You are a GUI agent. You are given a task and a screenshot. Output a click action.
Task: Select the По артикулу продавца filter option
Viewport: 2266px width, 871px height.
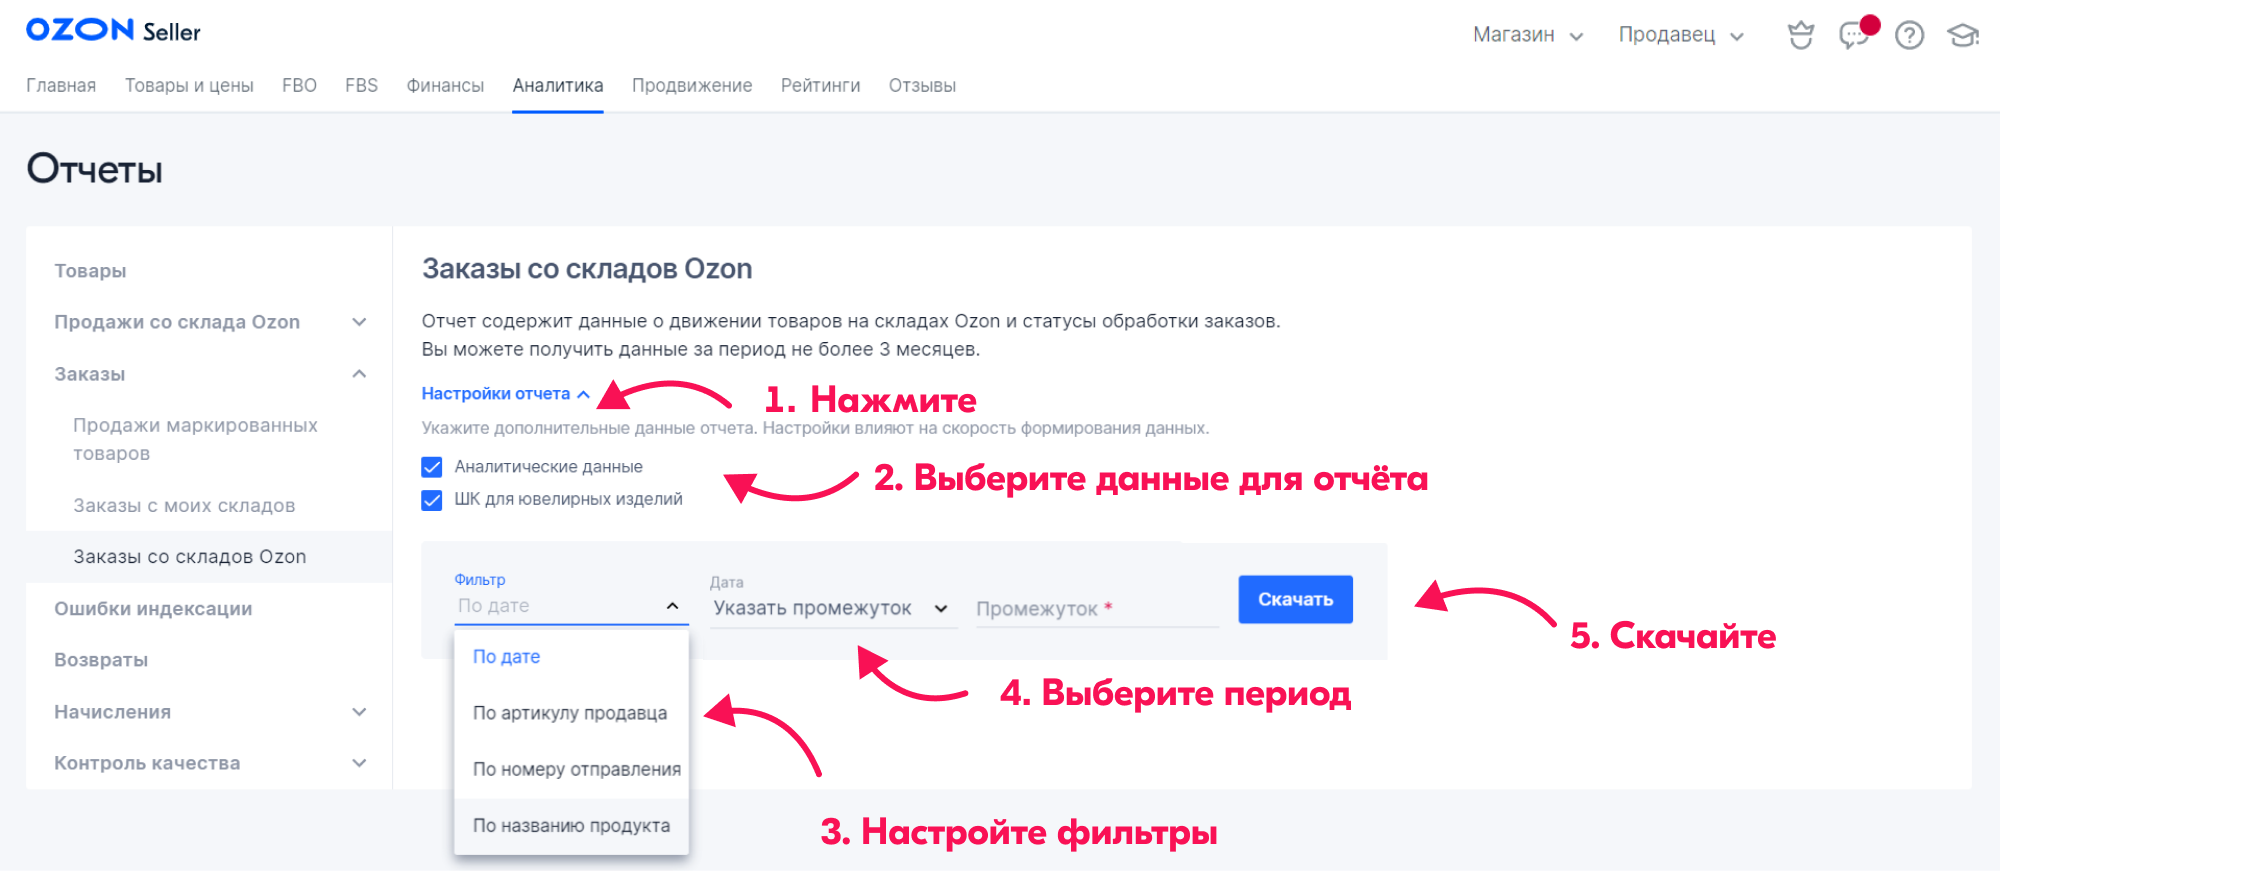(569, 713)
